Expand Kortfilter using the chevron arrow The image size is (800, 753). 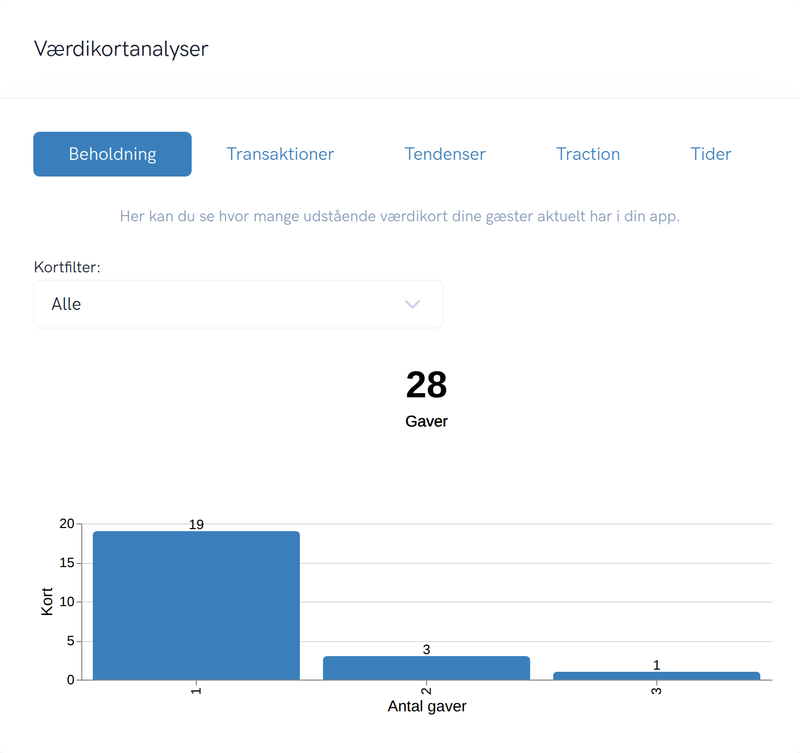[x=412, y=304]
